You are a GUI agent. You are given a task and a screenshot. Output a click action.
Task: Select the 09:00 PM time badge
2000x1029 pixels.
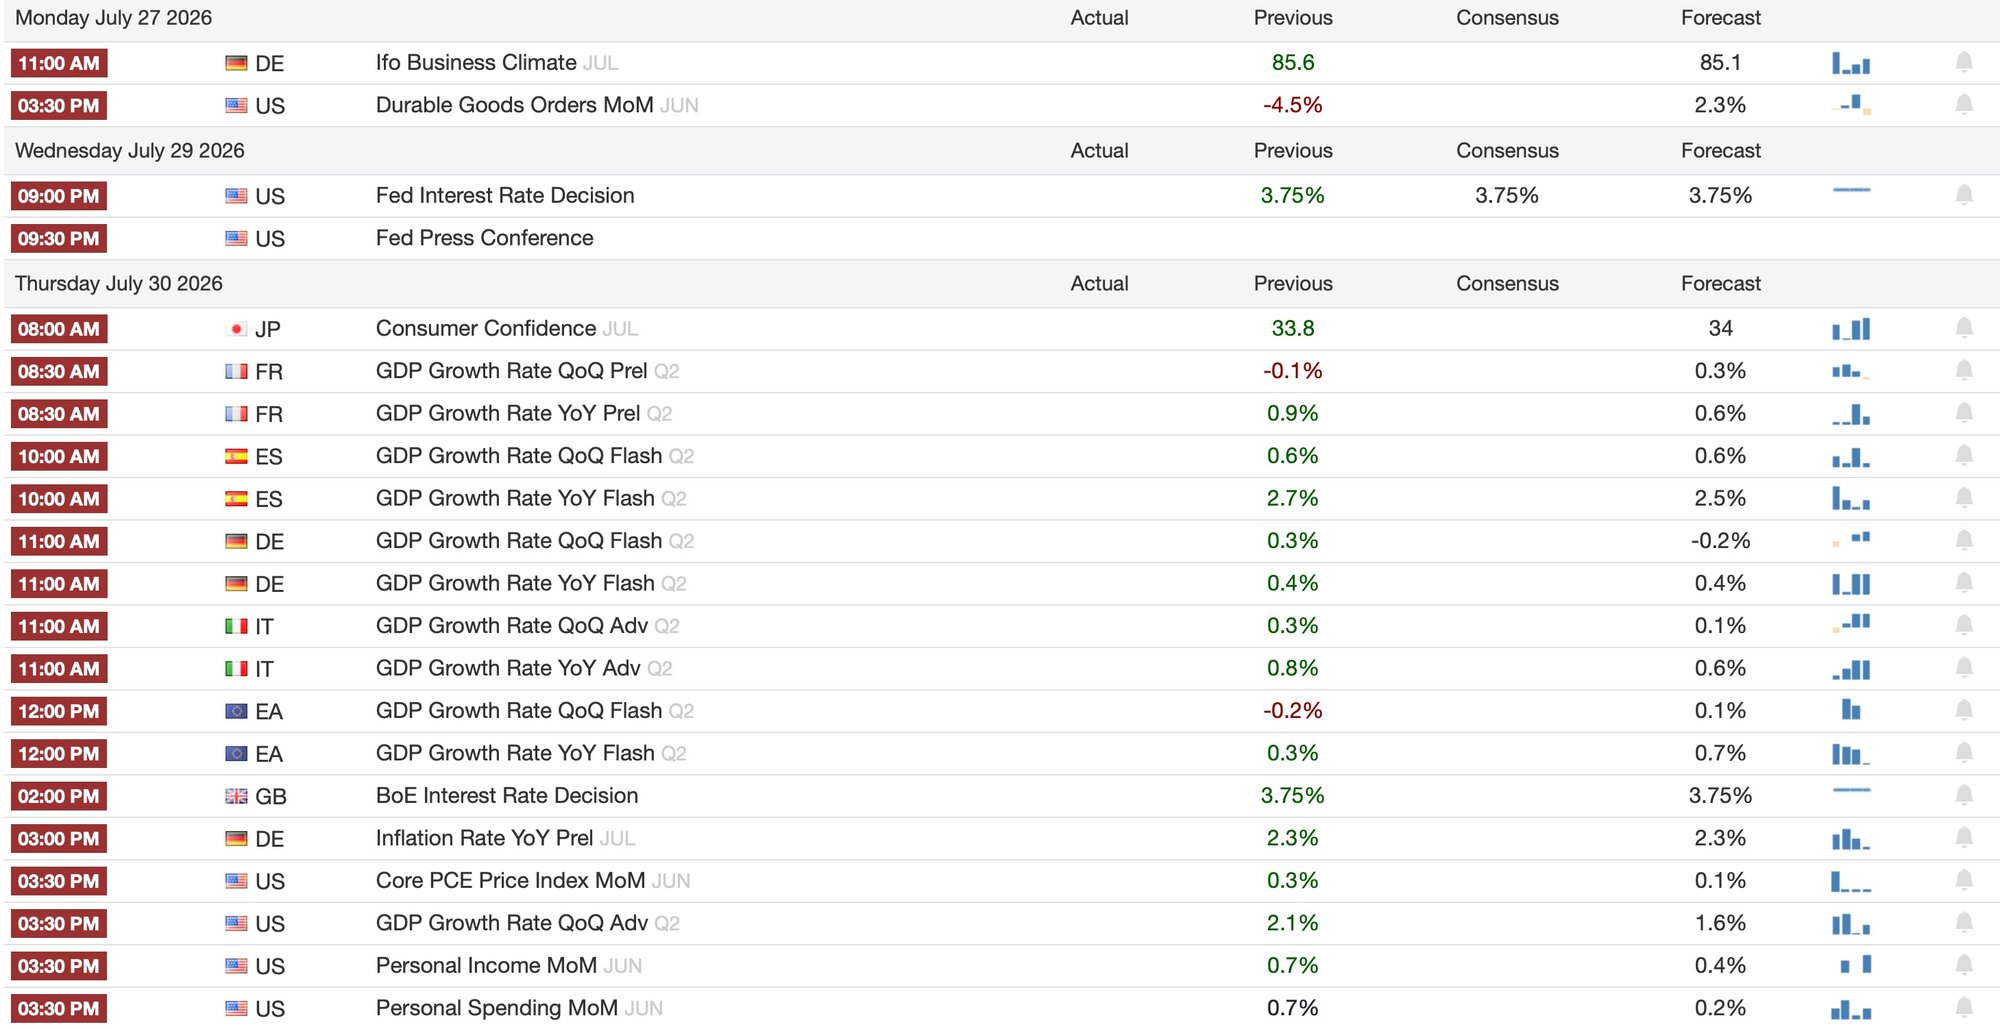click(59, 196)
